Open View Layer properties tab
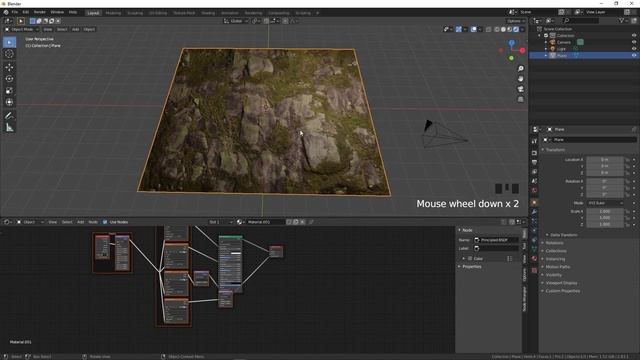640x360 pixels. click(534, 172)
